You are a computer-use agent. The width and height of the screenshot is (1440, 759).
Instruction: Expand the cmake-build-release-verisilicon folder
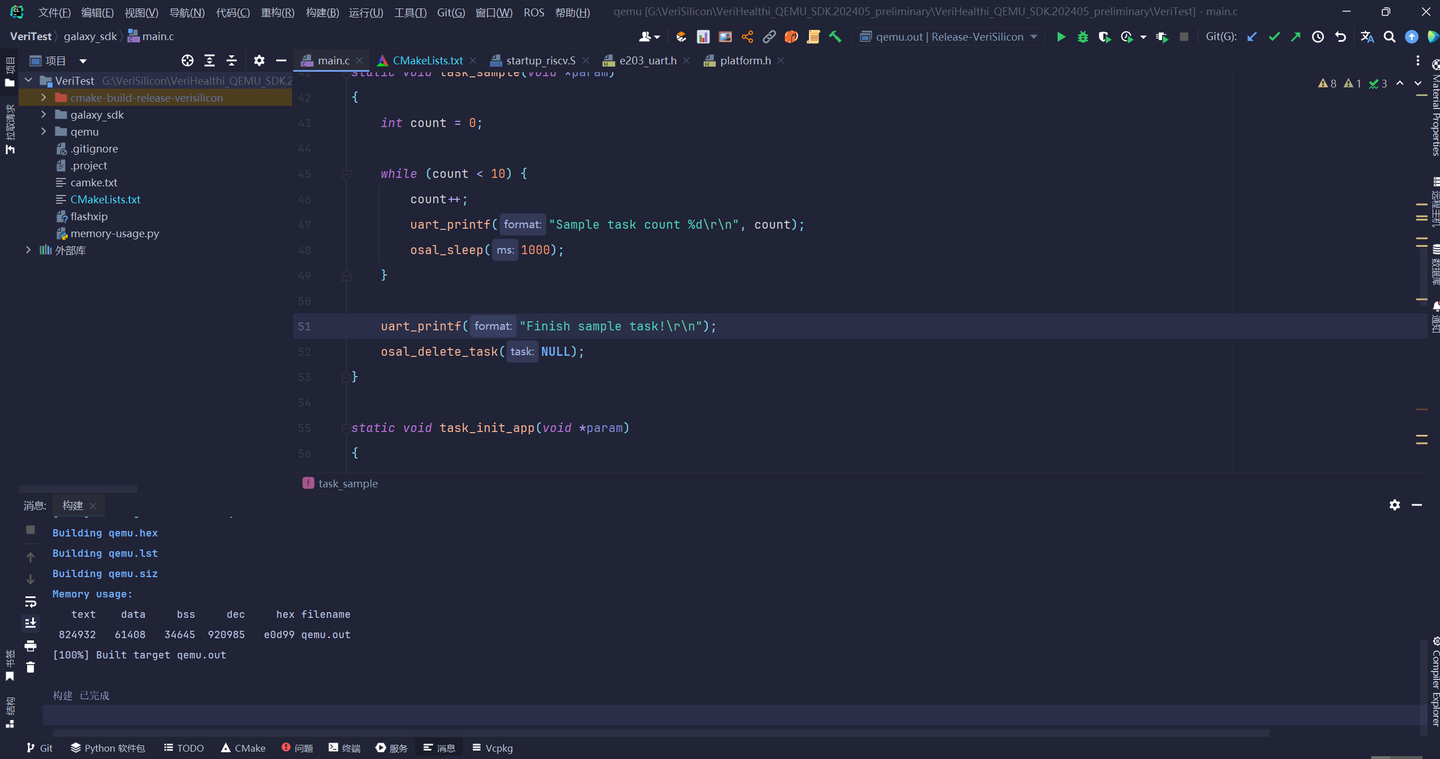pyautogui.click(x=43, y=98)
